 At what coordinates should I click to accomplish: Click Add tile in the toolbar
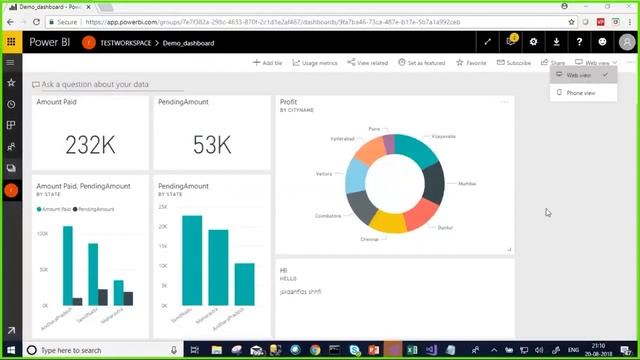click(x=268, y=63)
